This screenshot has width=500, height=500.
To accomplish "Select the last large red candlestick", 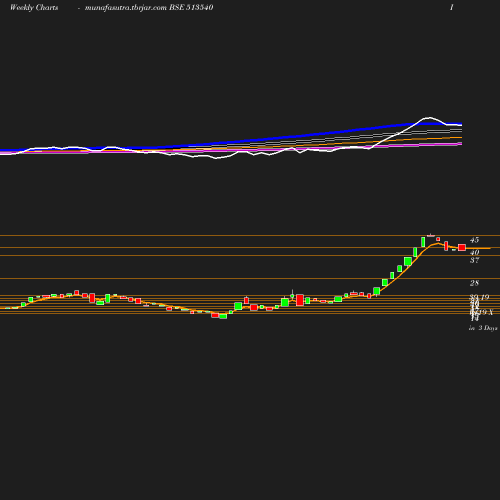I will click(462, 247).
